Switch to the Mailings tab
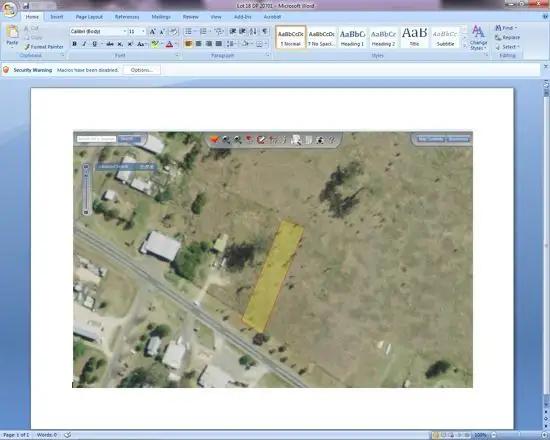The height and width of the screenshot is (440, 550). [x=161, y=17]
